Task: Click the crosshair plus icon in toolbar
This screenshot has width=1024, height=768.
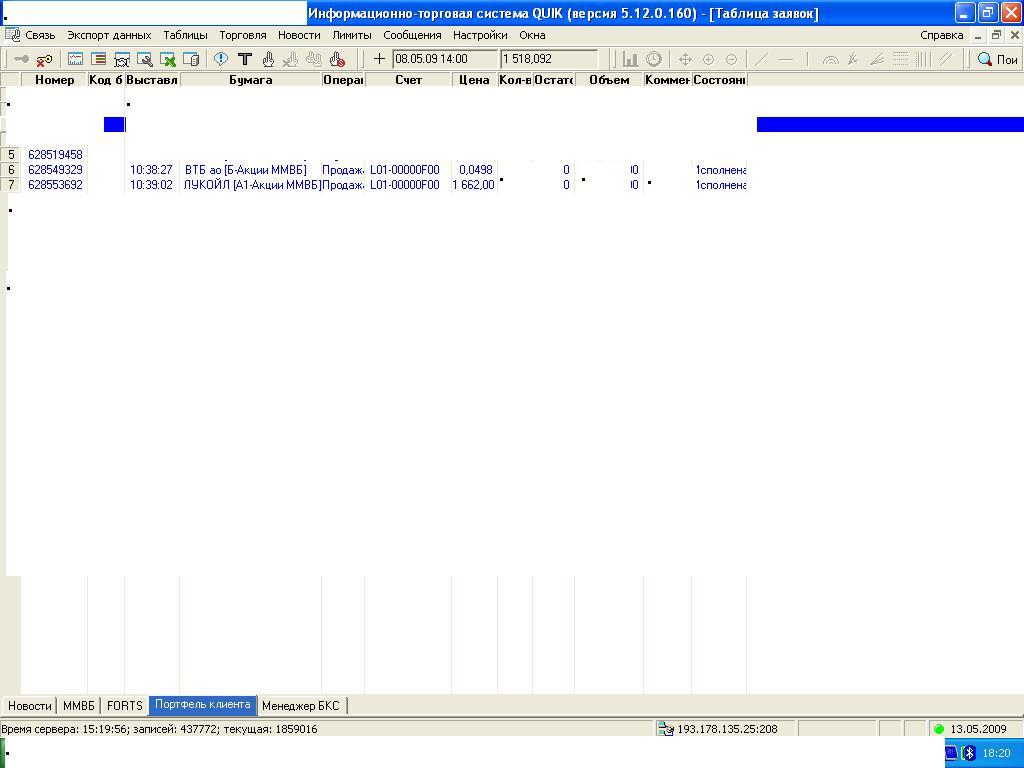Action: click(x=379, y=59)
